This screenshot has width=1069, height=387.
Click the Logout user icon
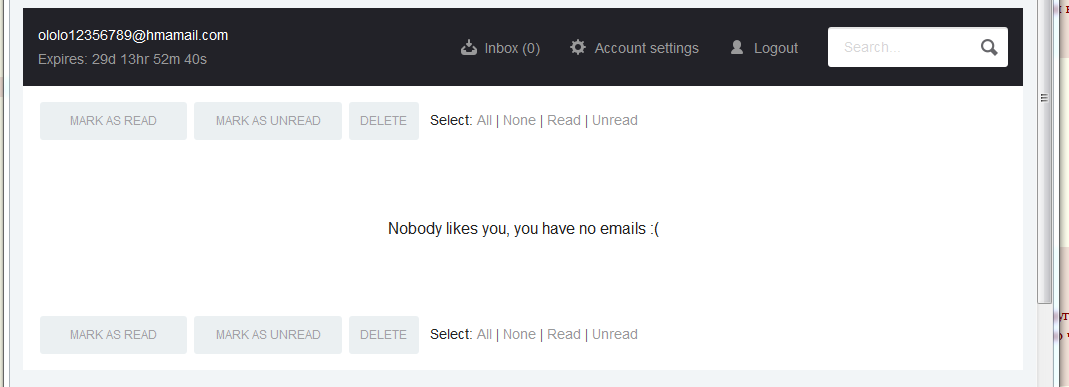pos(737,47)
